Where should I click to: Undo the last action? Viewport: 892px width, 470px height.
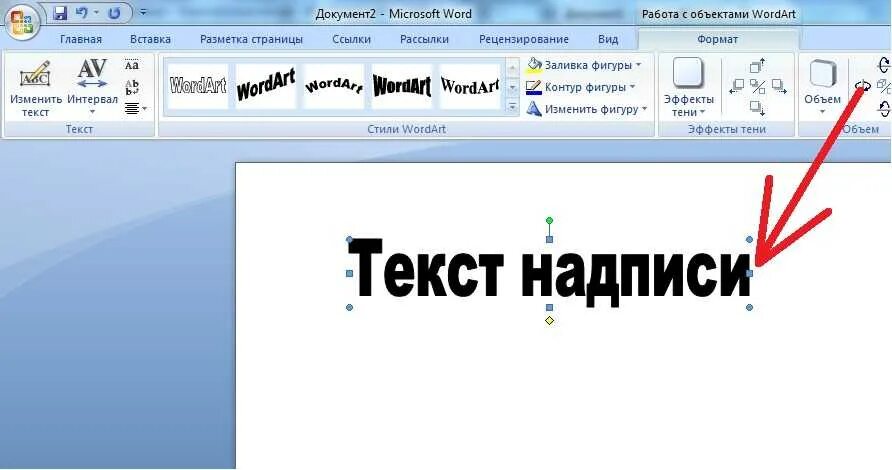tap(82, 13)
